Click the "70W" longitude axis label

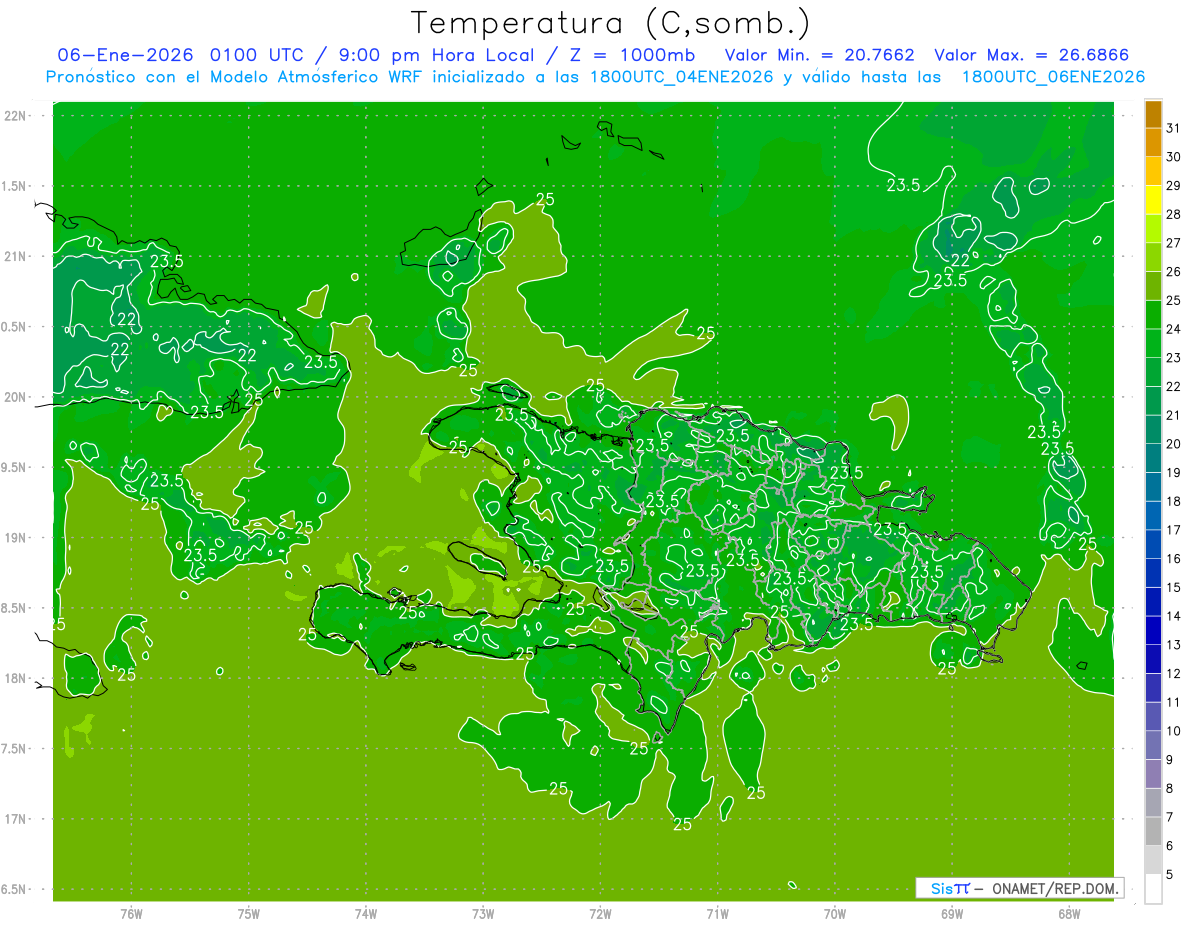pos(835,914)
